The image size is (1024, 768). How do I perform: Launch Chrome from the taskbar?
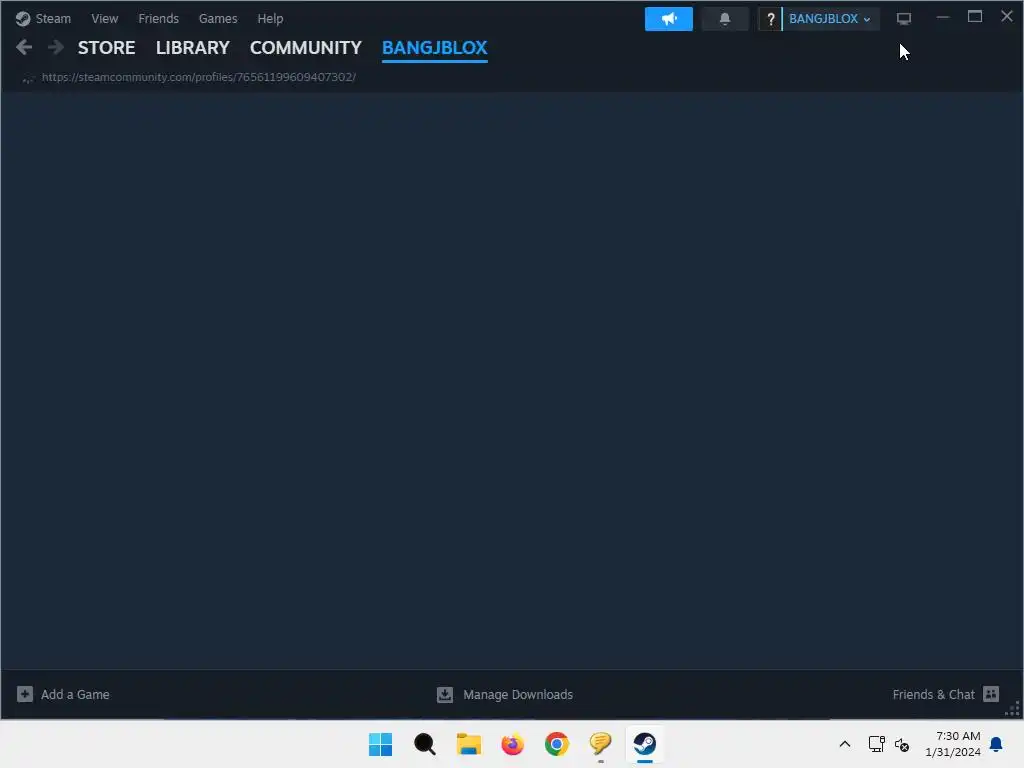pyautogui.click(x=556, y=744)
